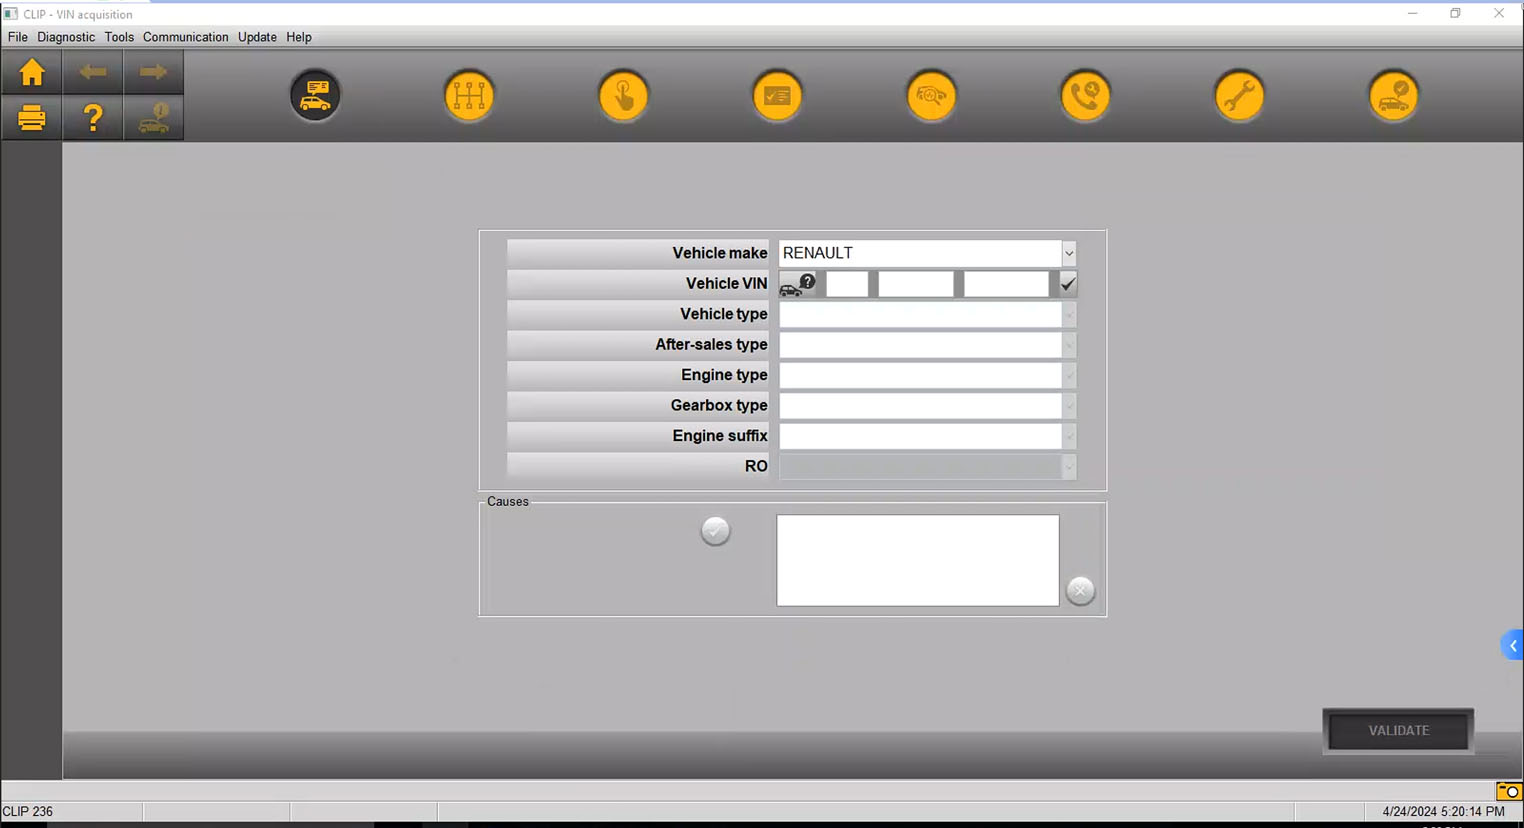1524x828 pixels.
Task: Click the car warning icon beside help
Action: [153, 118]
